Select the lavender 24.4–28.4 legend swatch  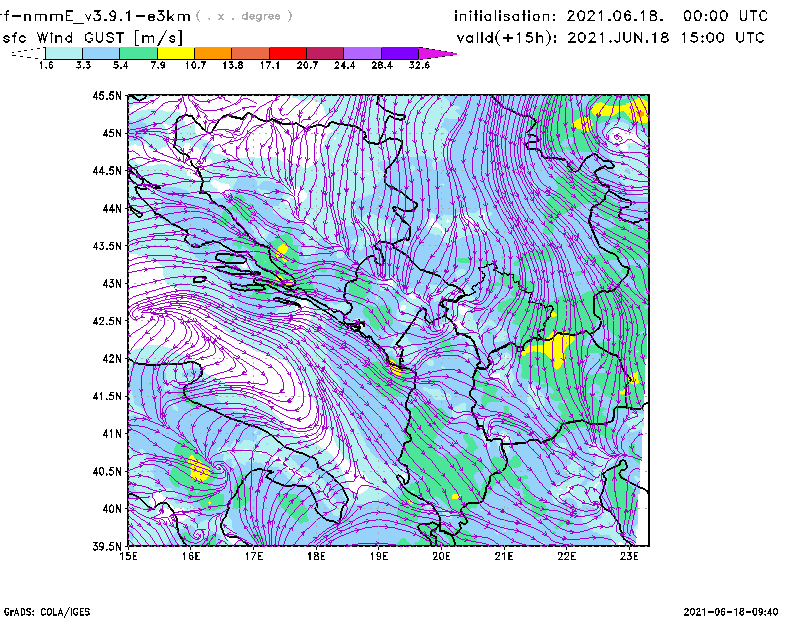click(362, 53)
